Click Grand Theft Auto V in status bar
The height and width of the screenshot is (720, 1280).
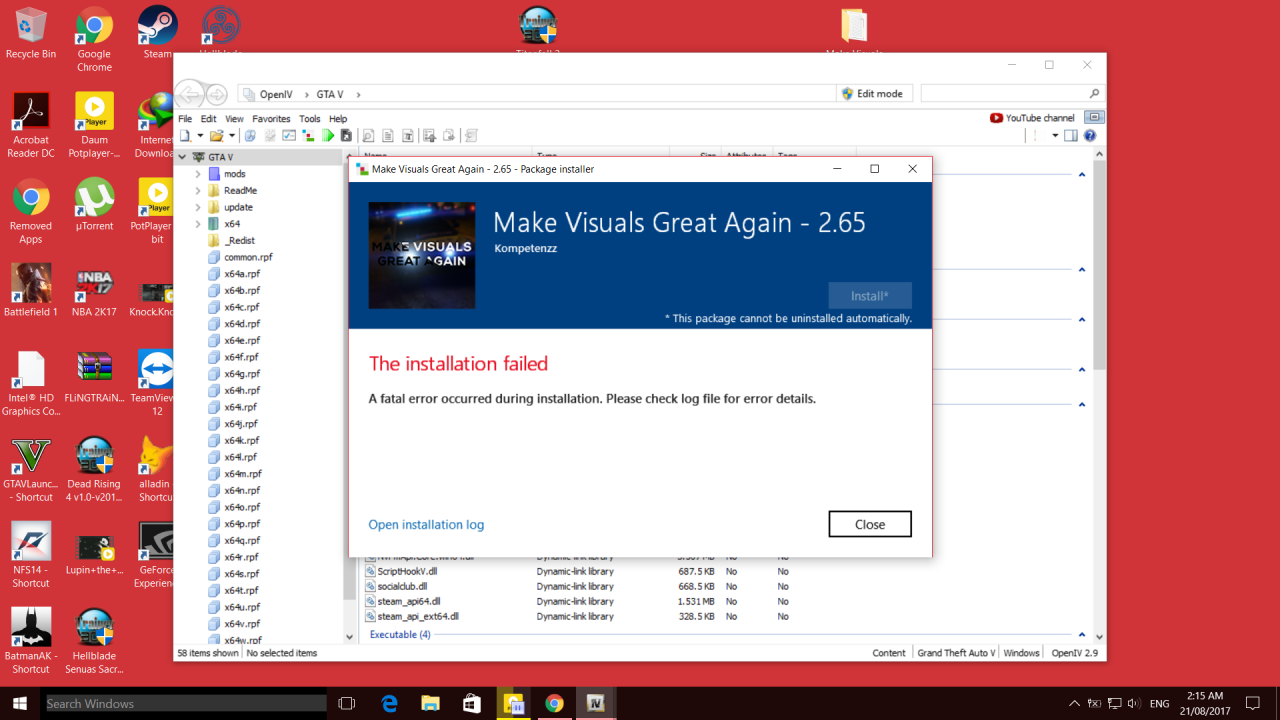coord(956,653)
